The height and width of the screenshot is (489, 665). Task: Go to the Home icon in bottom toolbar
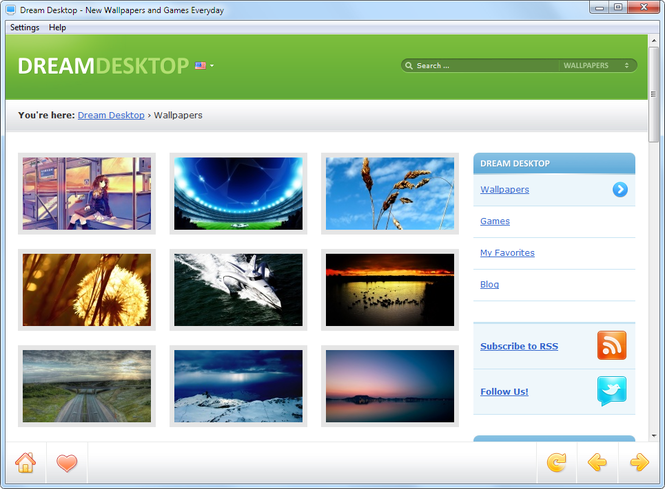pyautogui.click(x=25, y=462)
